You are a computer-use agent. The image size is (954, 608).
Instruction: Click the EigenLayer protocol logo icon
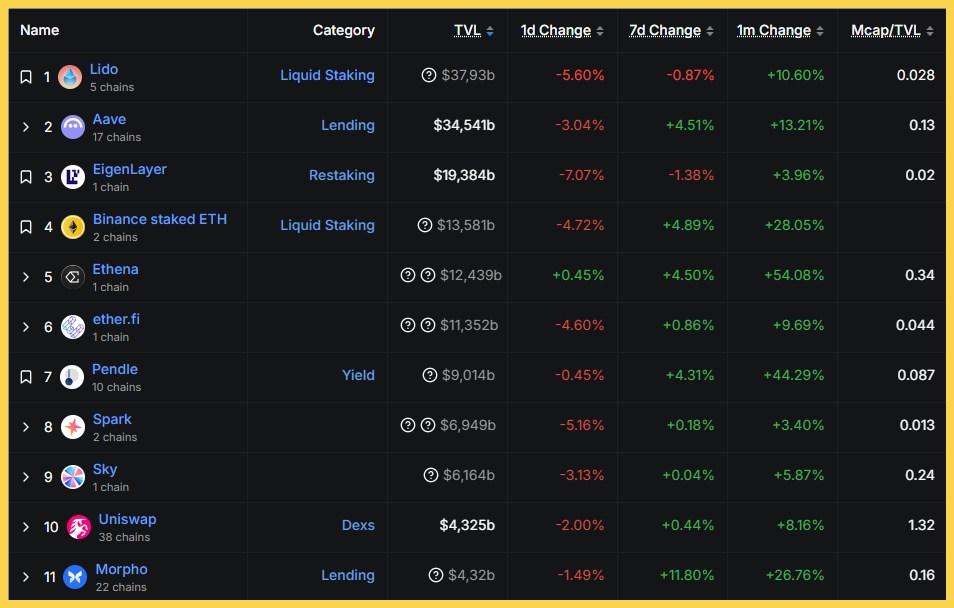pyautogui.click(x=73, y=177)
